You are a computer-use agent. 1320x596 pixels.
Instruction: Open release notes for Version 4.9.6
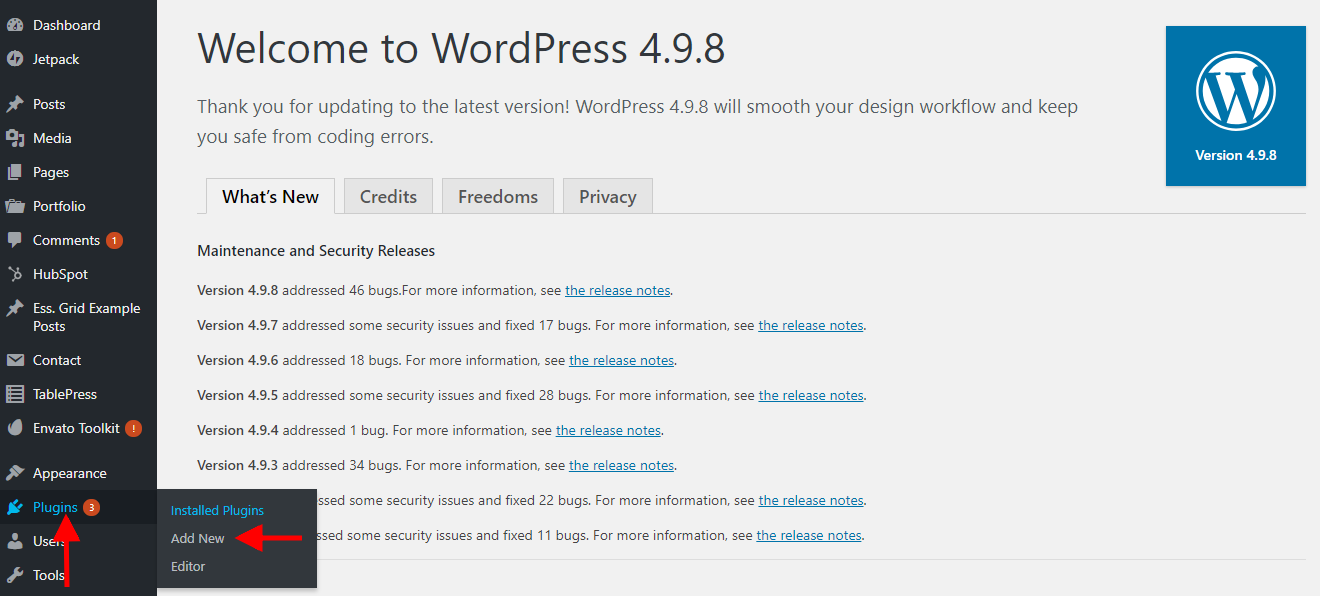coord(622,360)
